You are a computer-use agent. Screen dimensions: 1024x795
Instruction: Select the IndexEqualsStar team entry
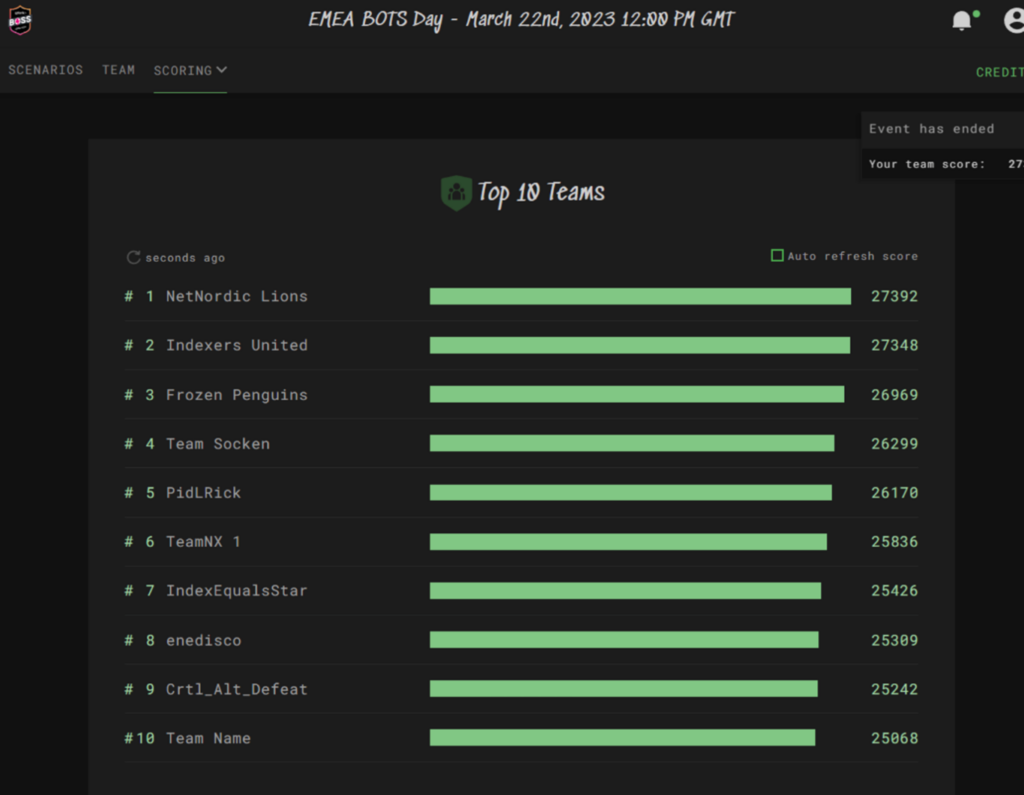(236, 591)
